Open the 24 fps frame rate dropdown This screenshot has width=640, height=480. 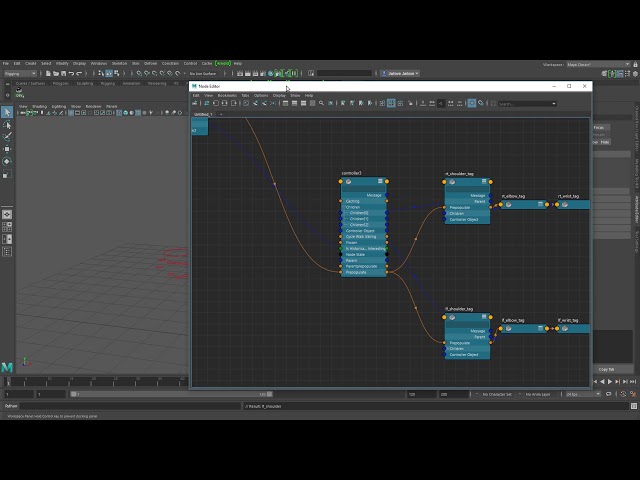click(x=583, y=394)
